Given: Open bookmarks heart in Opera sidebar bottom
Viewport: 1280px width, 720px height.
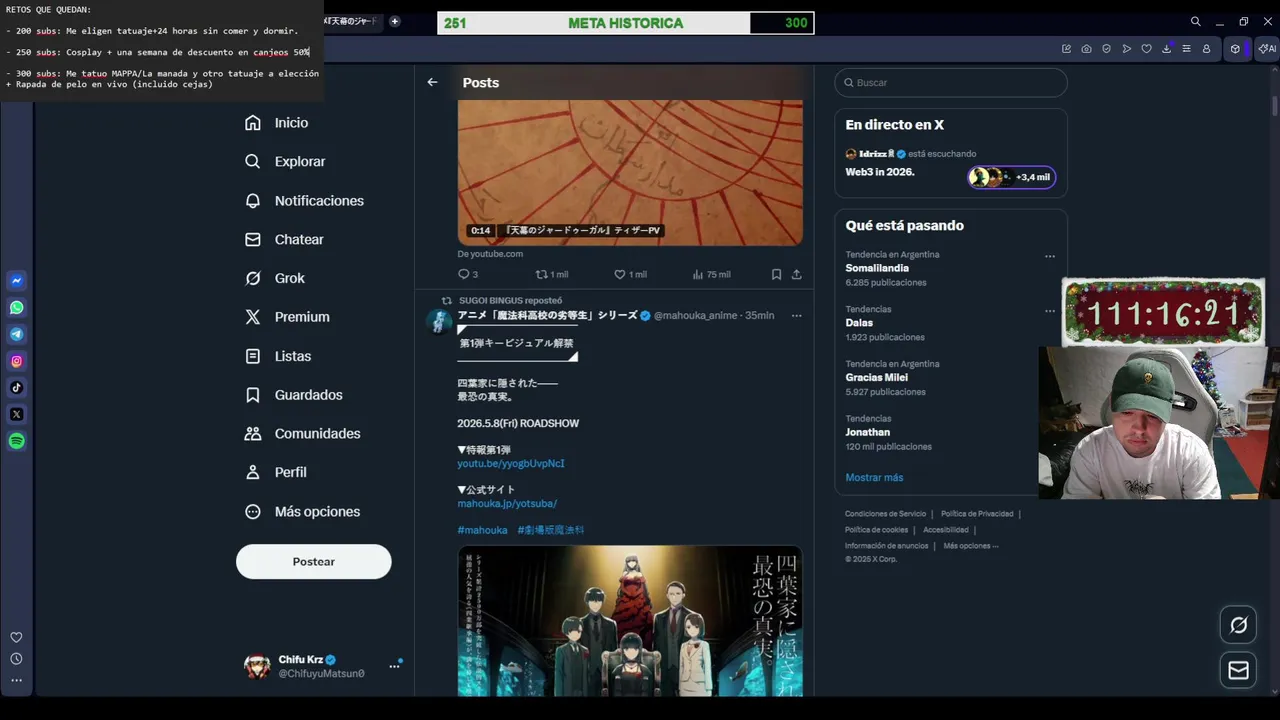Looking at the screenshot, I should (16, 637).
